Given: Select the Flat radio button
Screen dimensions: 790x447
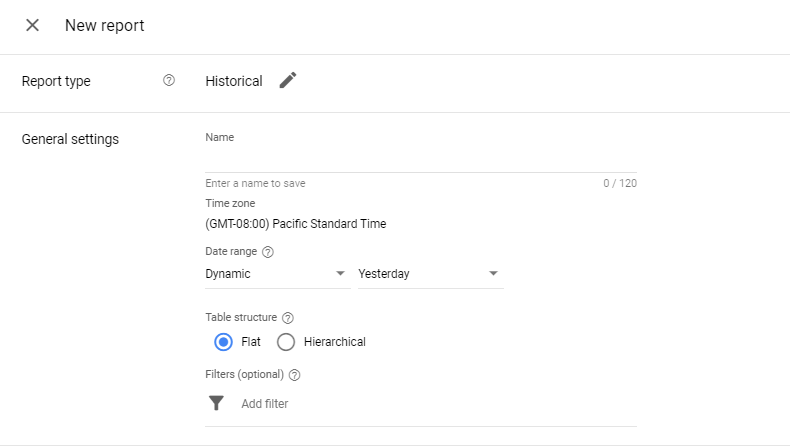Looking at the screenshot, I should (223, 342).
